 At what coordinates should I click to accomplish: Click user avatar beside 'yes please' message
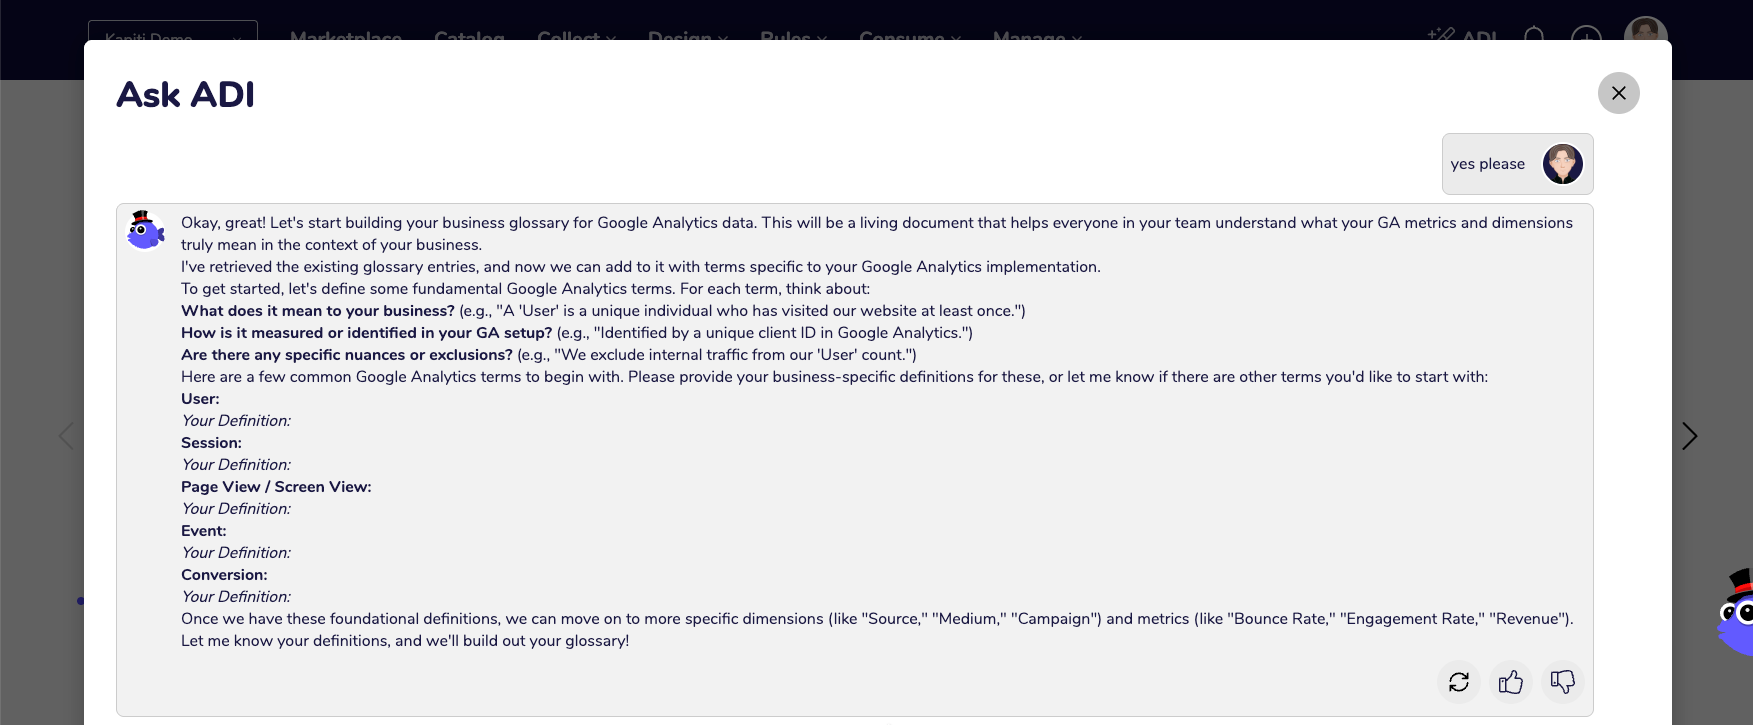pos(1562,164)
